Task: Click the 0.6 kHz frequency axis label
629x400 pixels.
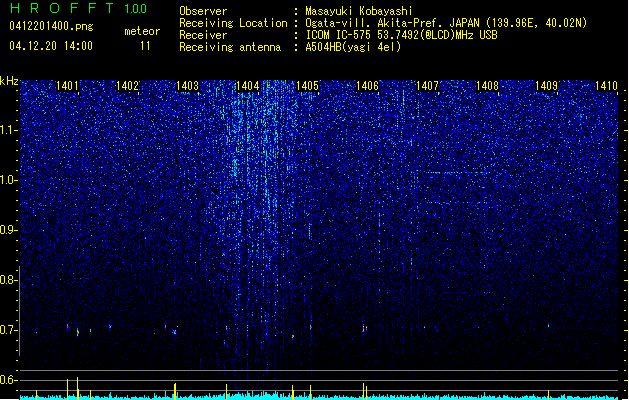Action: point(9,380)
